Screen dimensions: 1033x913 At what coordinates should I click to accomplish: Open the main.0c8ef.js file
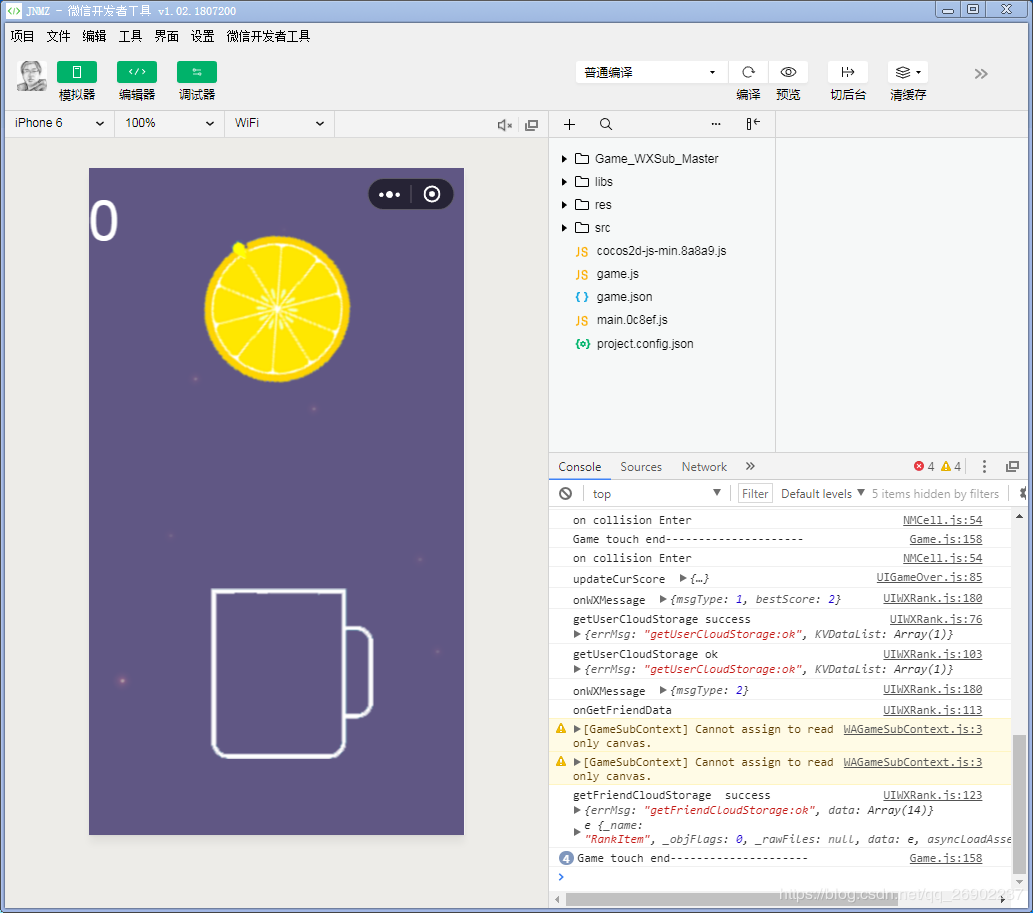coord(631,320)
